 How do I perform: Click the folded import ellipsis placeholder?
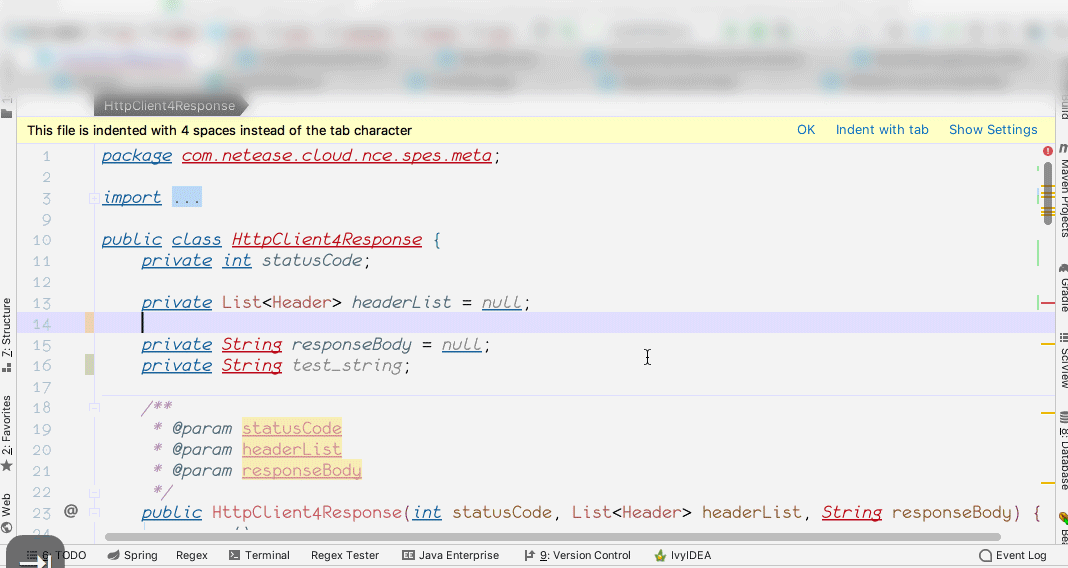click(187, 198)
